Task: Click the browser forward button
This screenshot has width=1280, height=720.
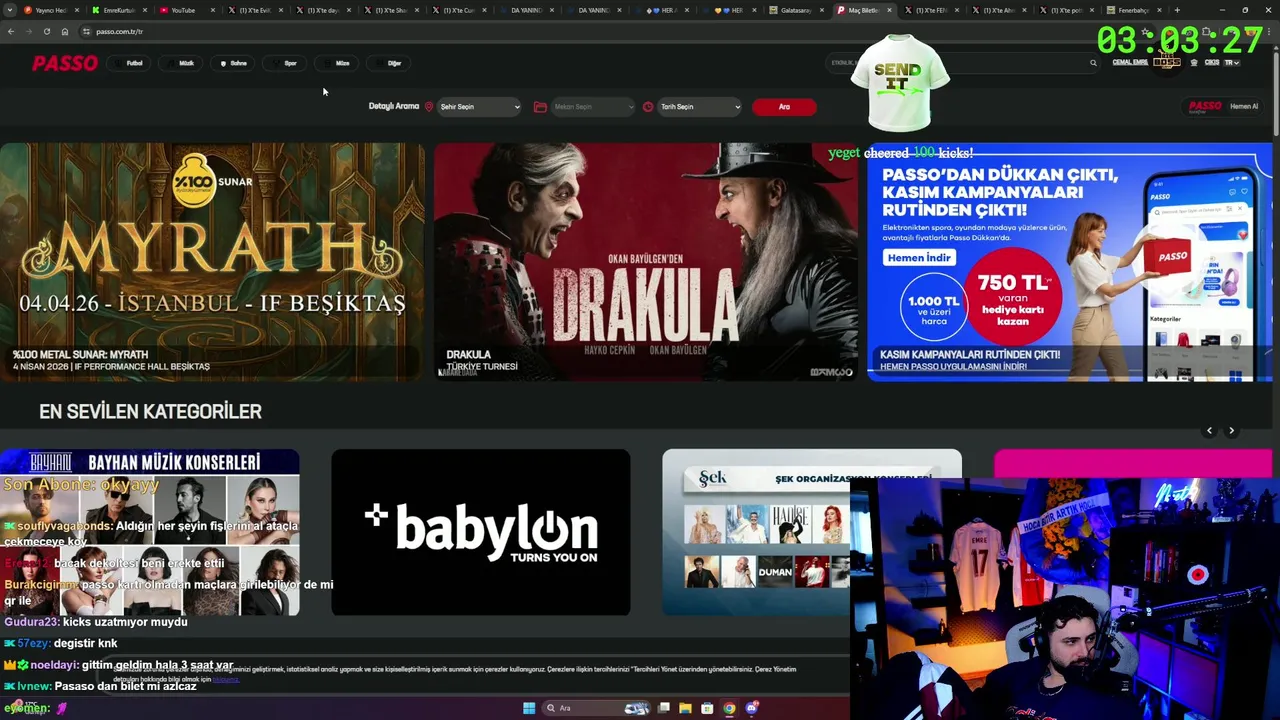Action: pyautogui.click(x=28, y=31)
